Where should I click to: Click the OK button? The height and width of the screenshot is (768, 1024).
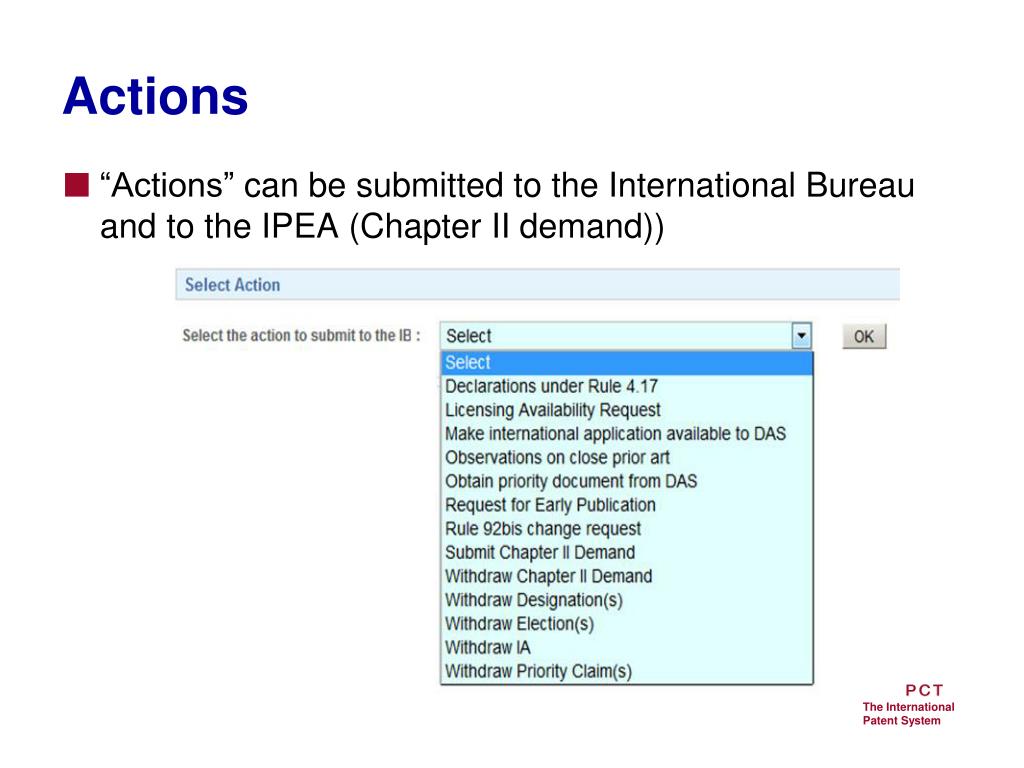point(864,336)
